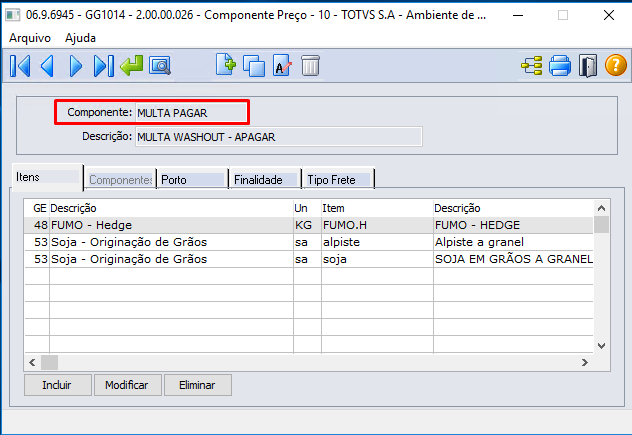Click the Incluir button
The height and width of the screenshot is (435, 632).
pyautogui.click(x=58, y=385)
